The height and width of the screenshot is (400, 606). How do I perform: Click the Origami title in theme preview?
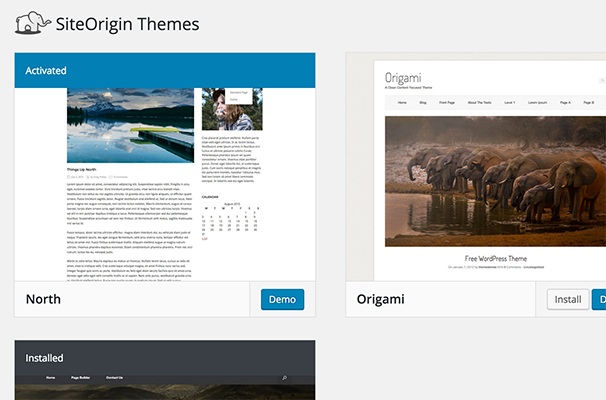pos(403,78)
